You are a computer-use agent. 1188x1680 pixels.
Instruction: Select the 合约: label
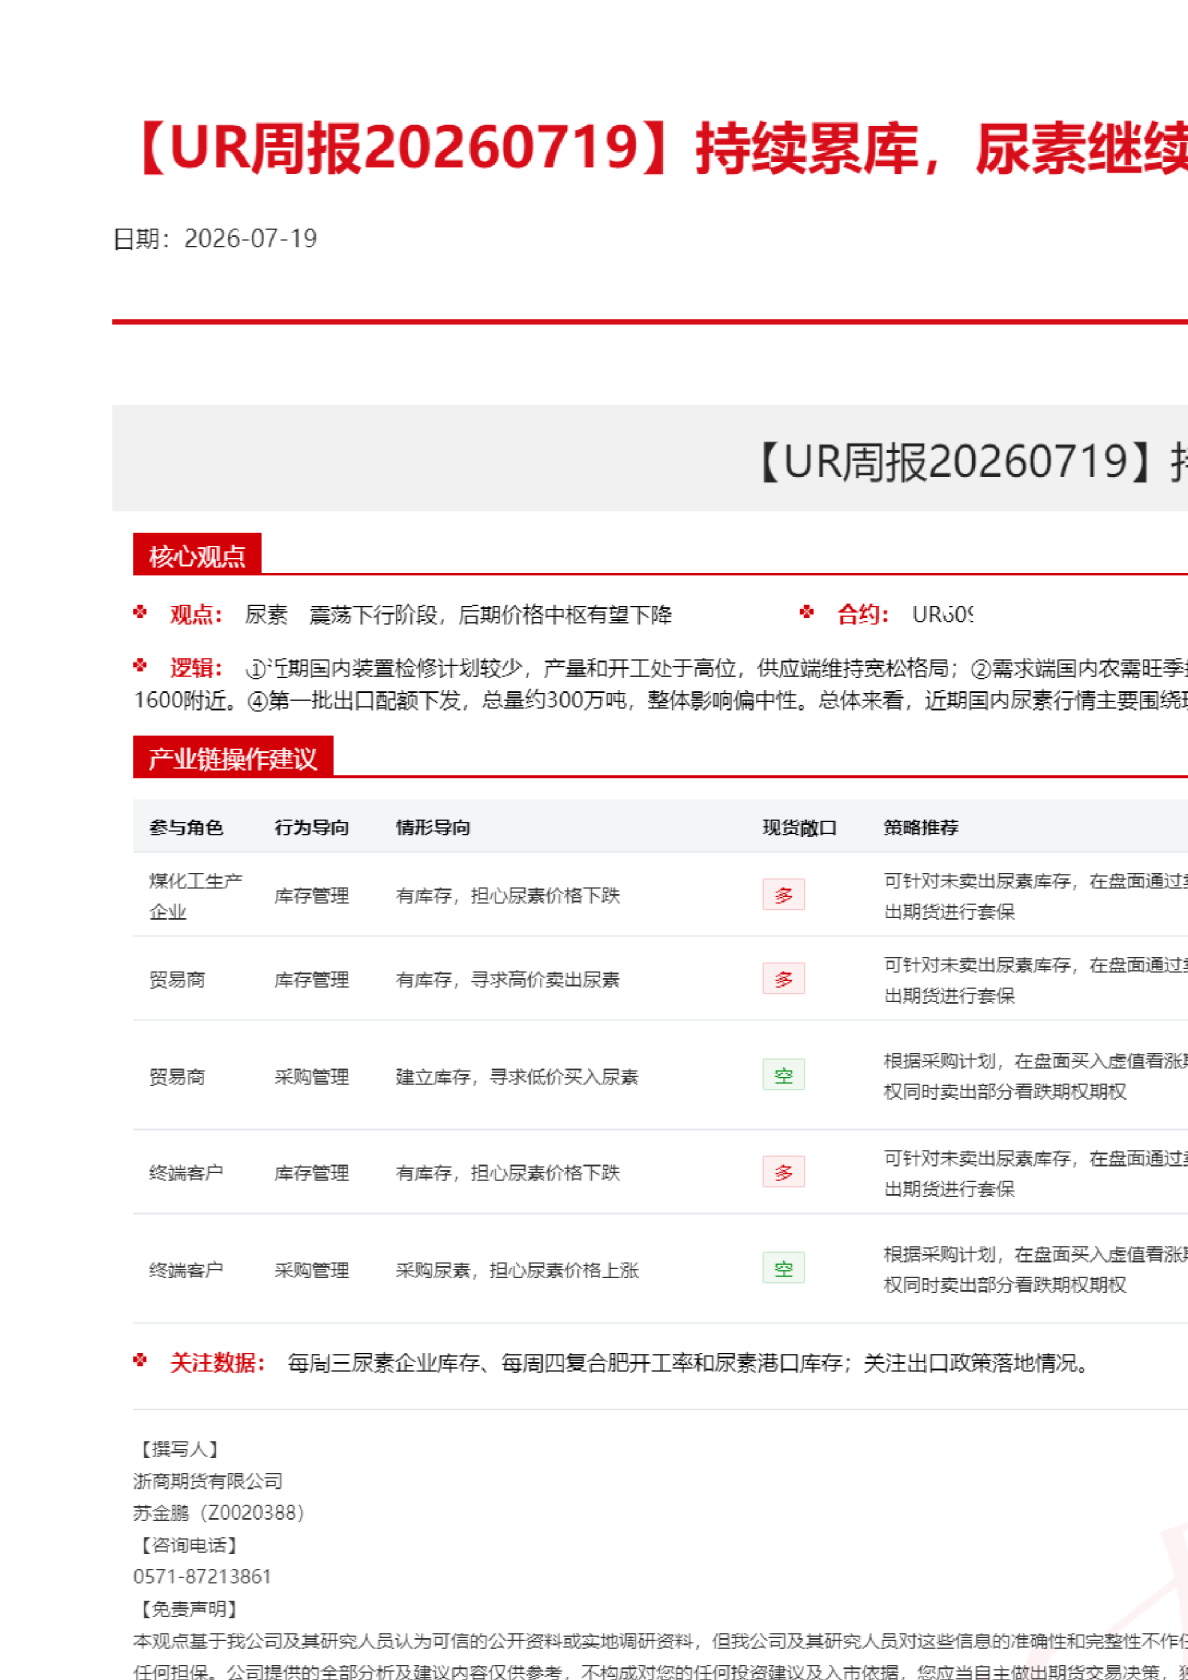coord(863,614)
